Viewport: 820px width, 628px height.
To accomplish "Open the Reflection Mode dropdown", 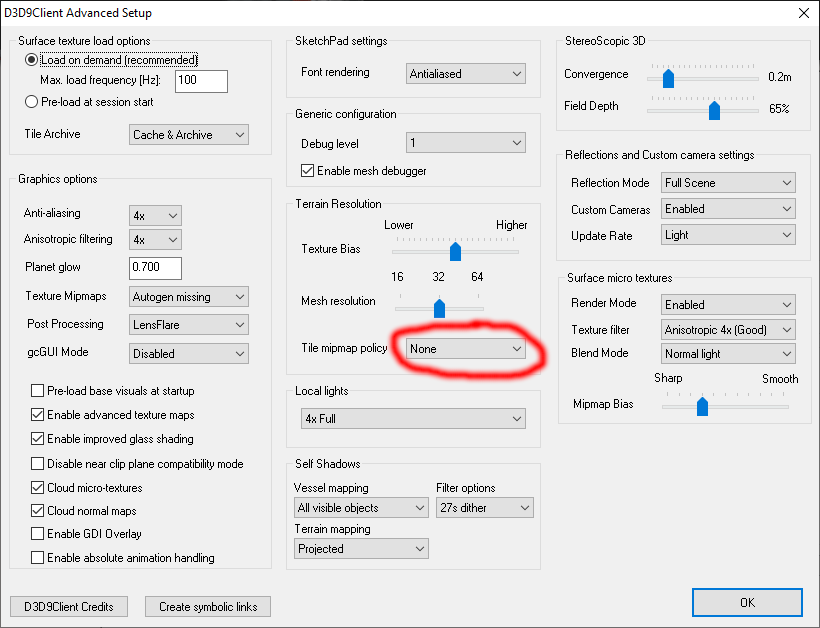I will 728,183.
